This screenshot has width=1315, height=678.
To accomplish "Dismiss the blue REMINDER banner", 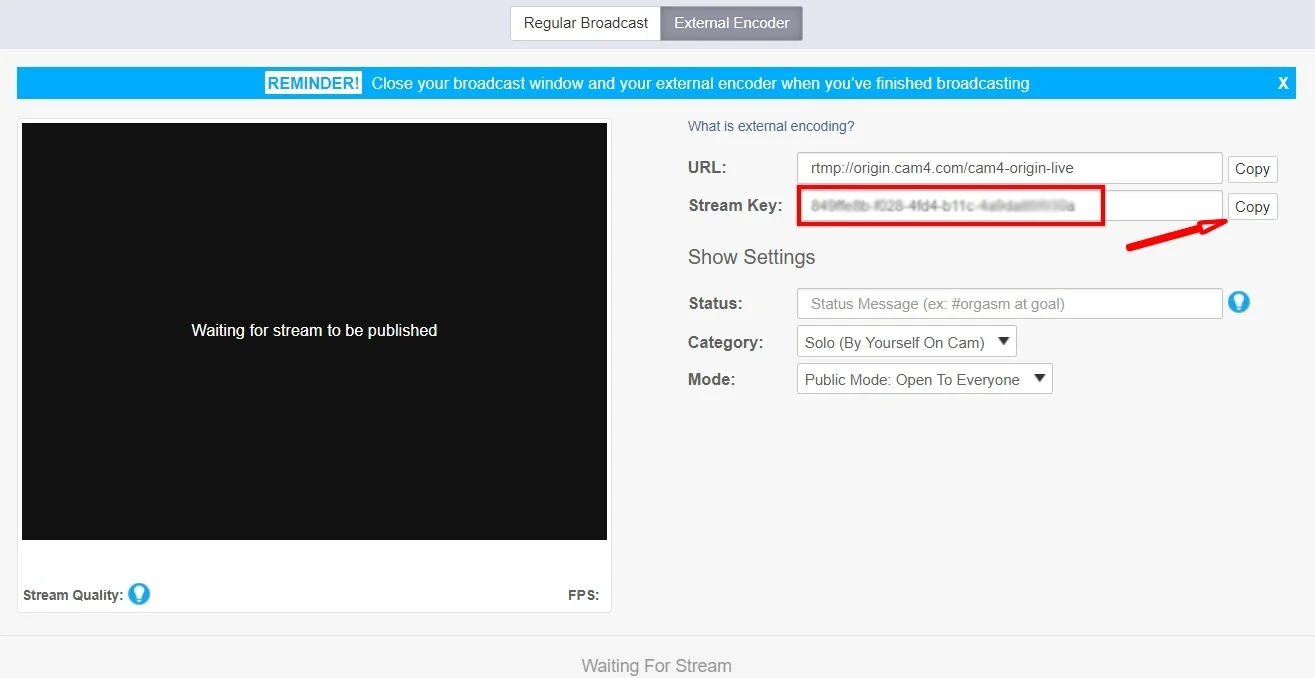I will point(1283,83).
